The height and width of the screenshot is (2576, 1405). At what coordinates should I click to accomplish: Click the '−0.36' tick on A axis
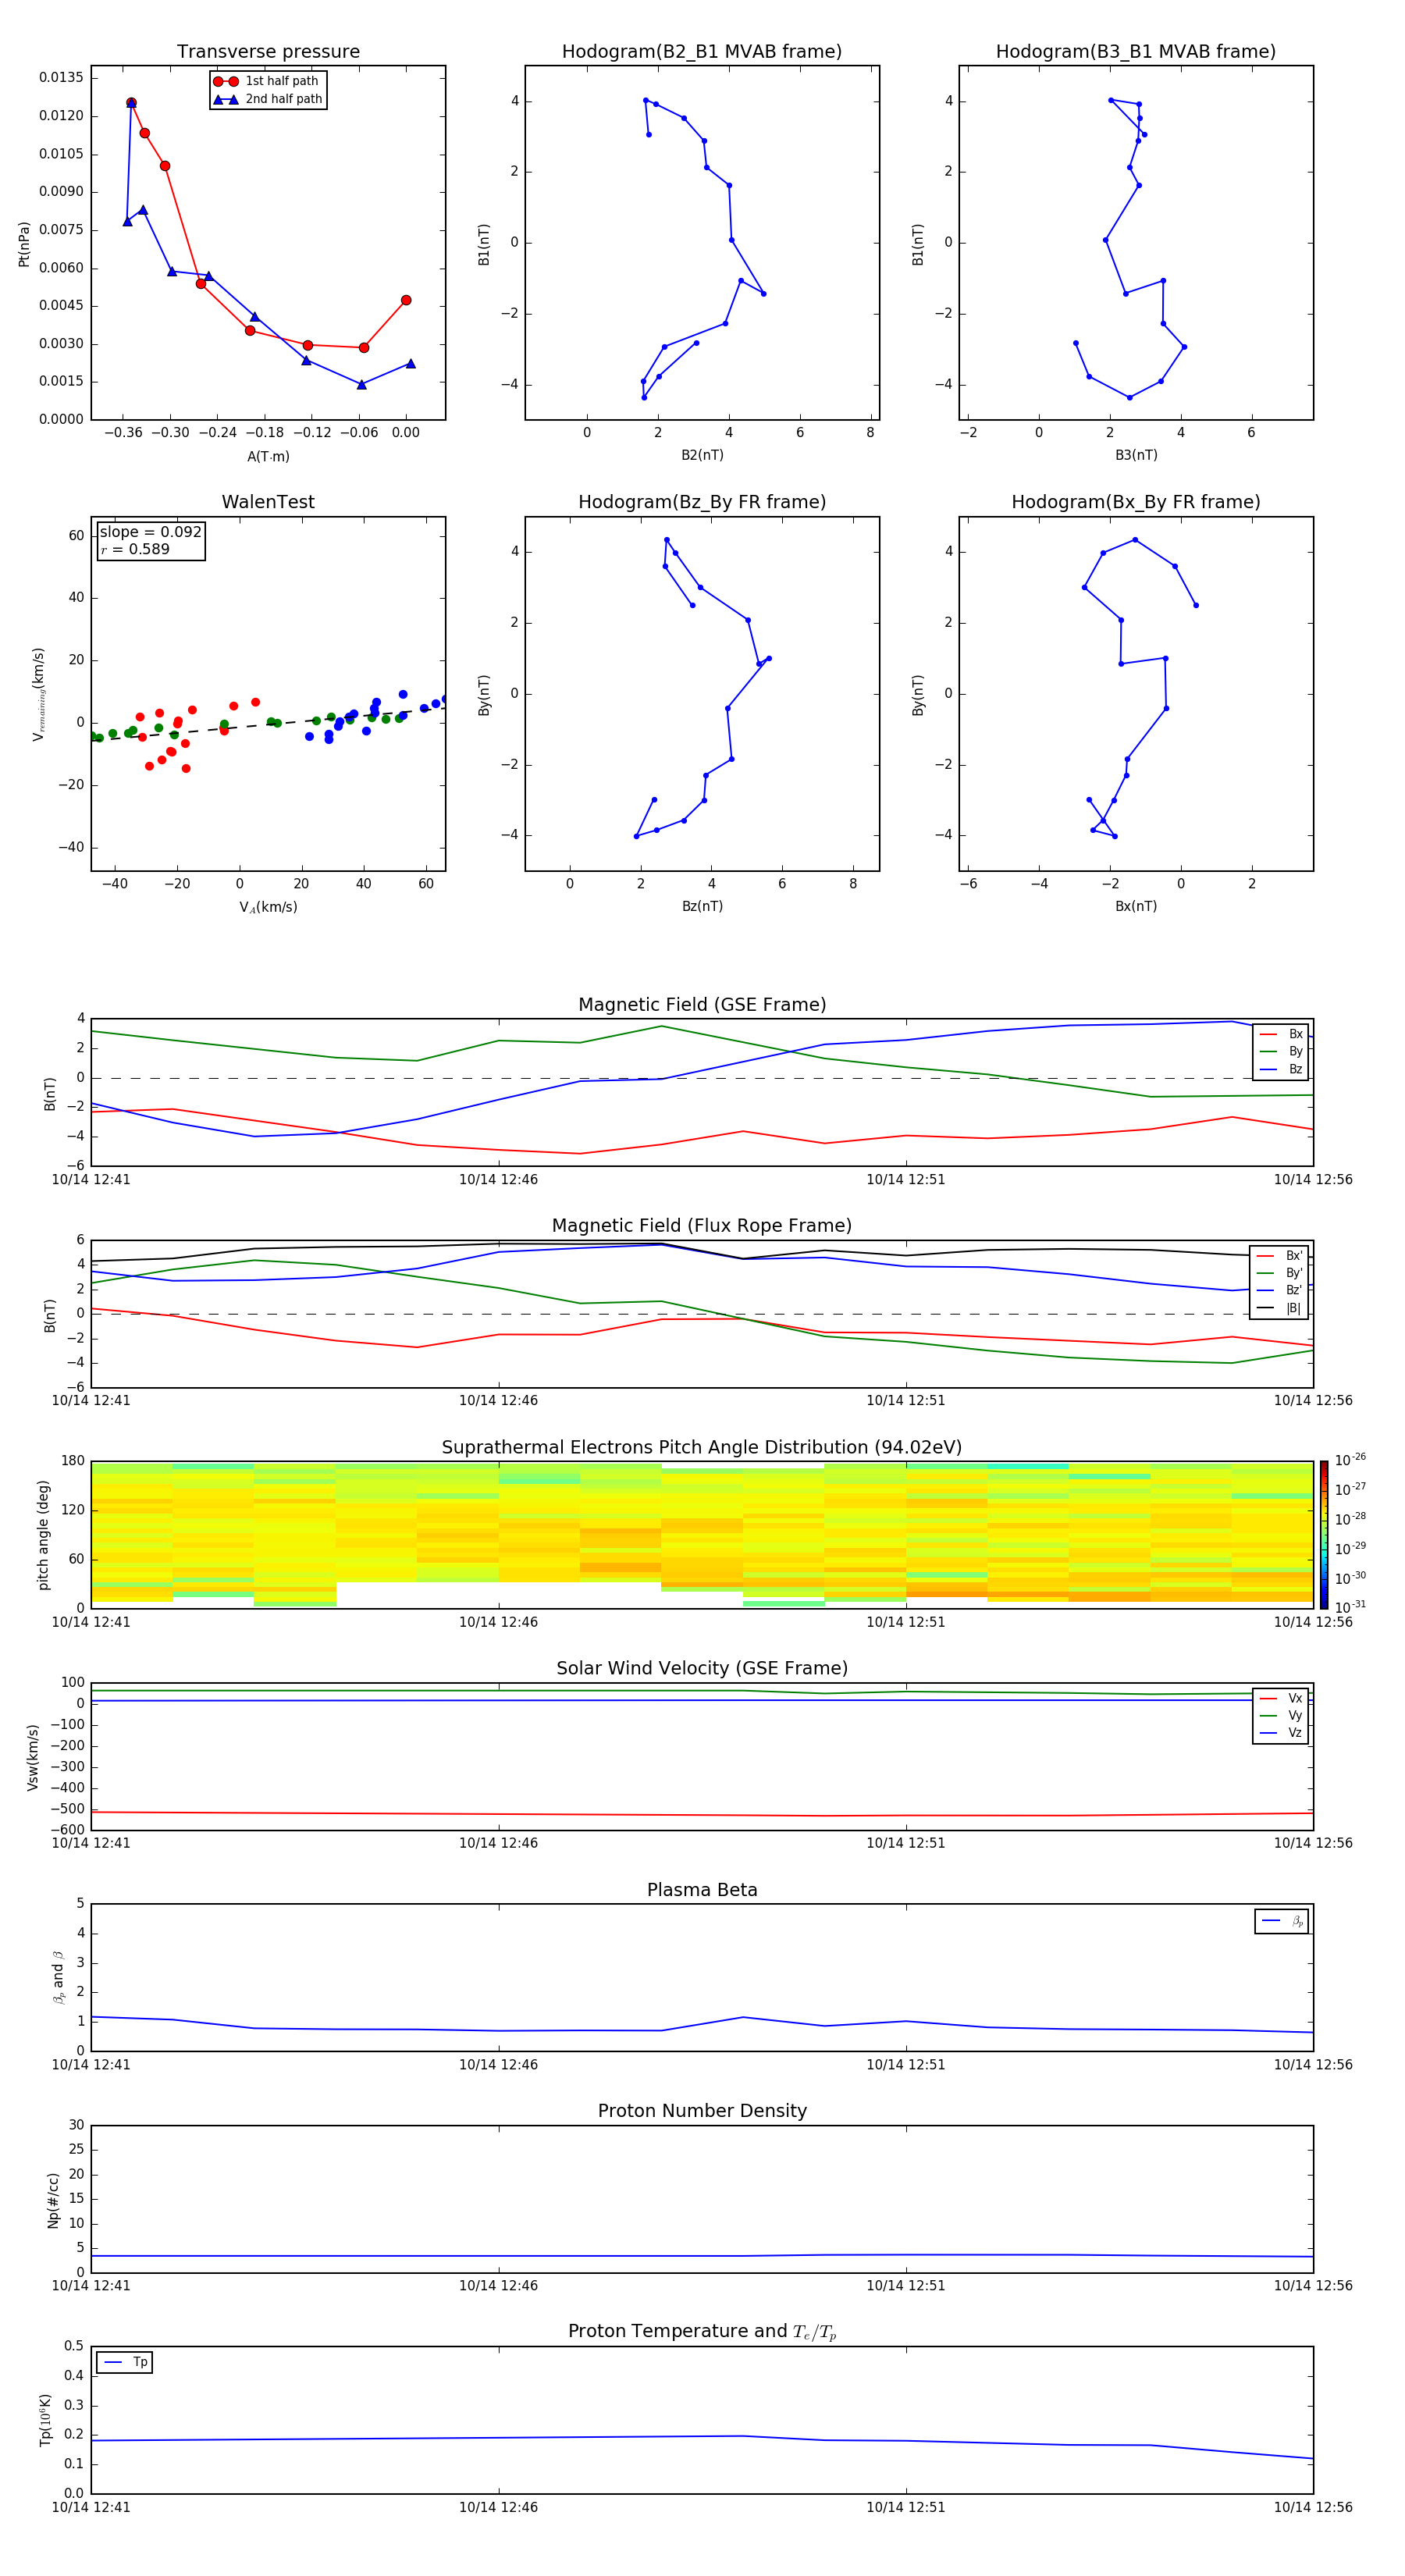(x=122, y=433)
